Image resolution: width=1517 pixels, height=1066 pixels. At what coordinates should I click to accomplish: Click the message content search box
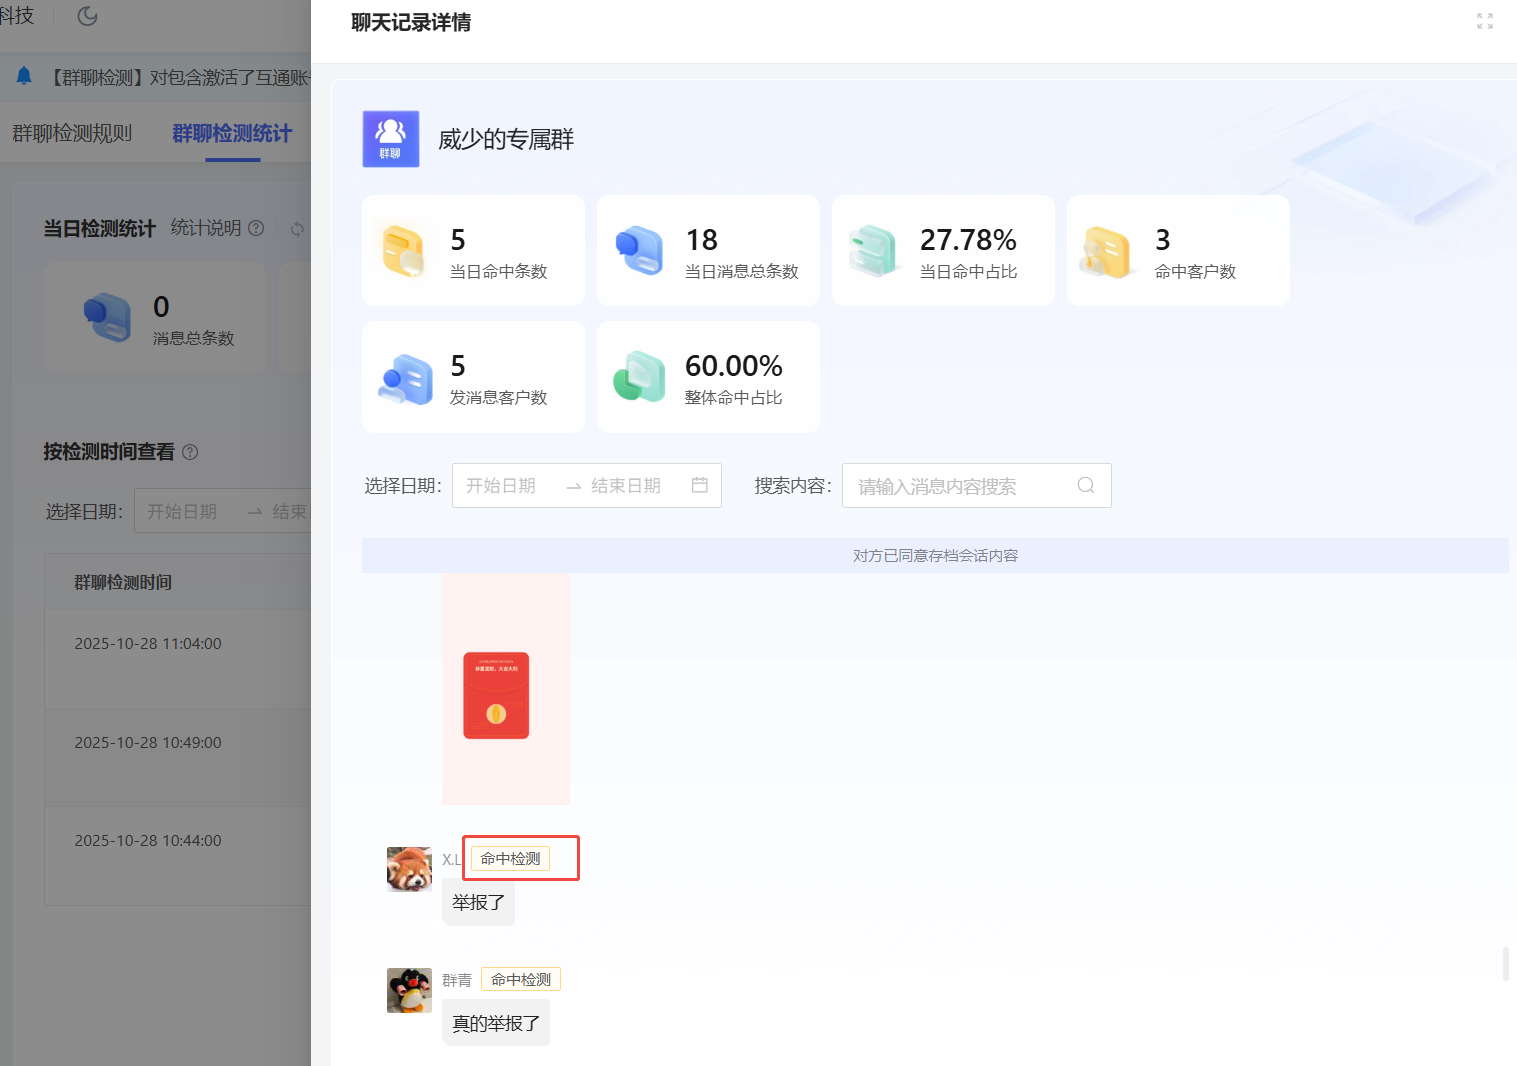pos(960,486)
